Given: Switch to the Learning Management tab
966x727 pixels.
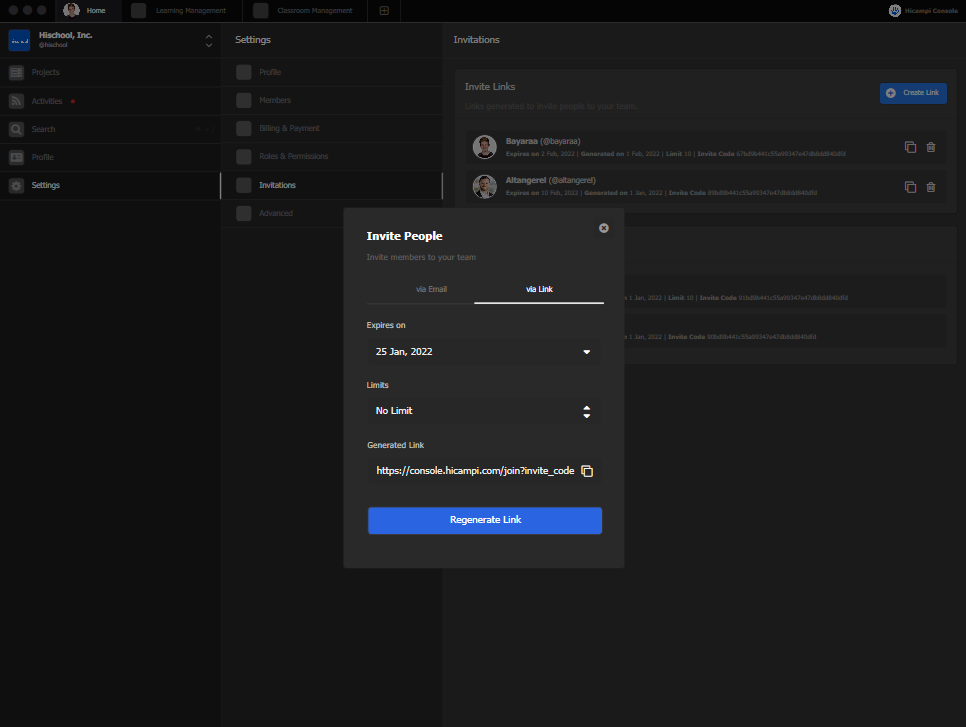Looking at the screenshot, I should [x=190, y=11].
